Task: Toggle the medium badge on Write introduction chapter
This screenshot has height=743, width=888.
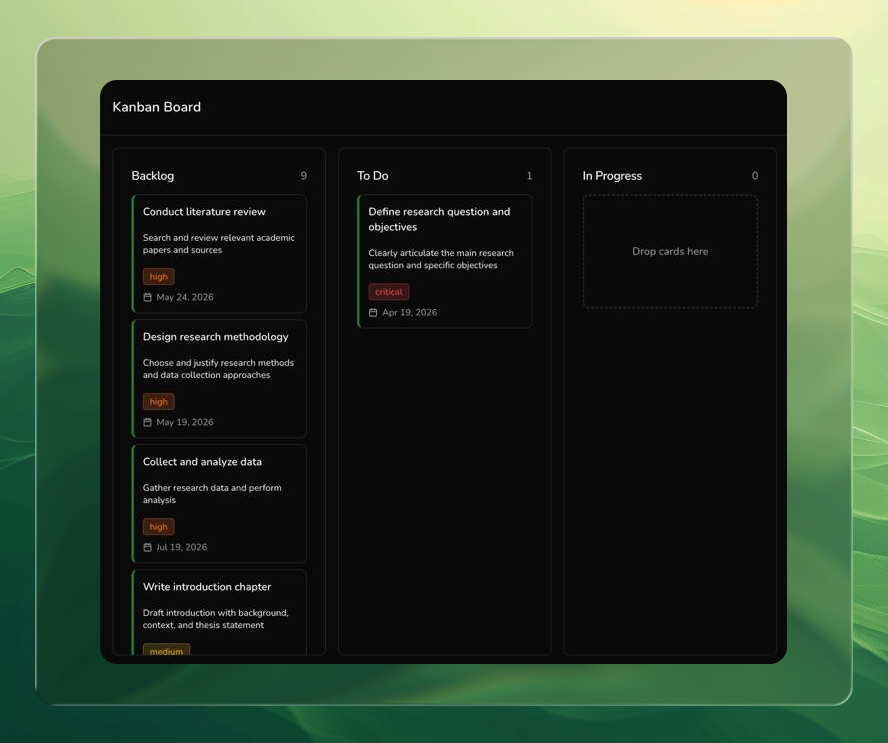Action: (x=167, y=650)
